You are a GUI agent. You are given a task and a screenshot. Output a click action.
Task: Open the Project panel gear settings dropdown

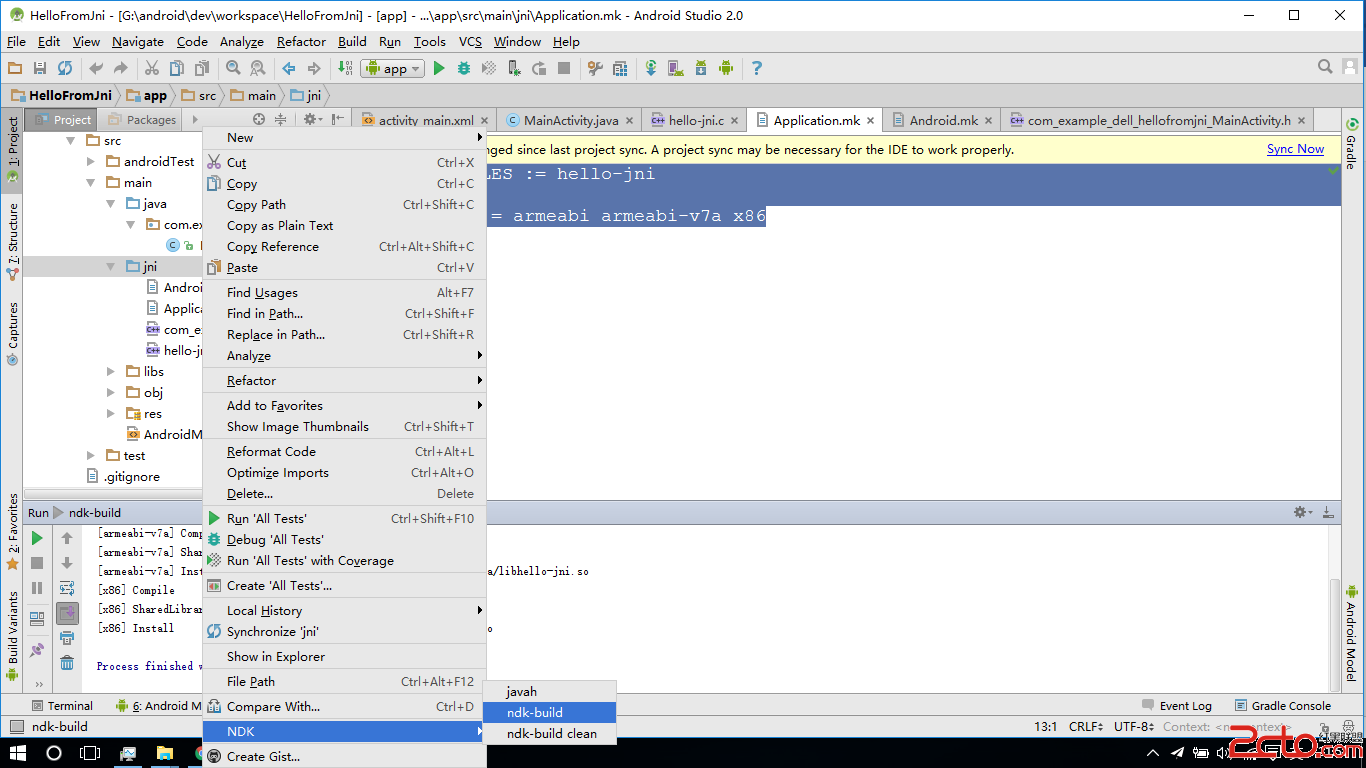pyautogui.click(x=312, y=119)
